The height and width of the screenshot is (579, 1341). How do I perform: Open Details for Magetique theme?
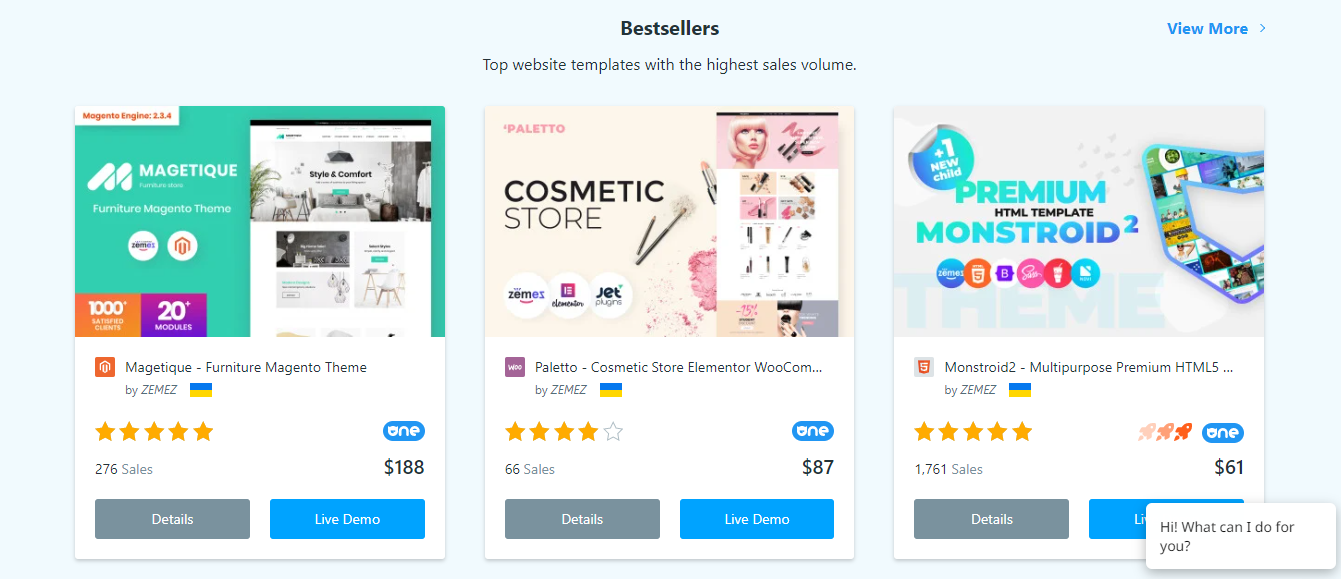tap(172, 519)
